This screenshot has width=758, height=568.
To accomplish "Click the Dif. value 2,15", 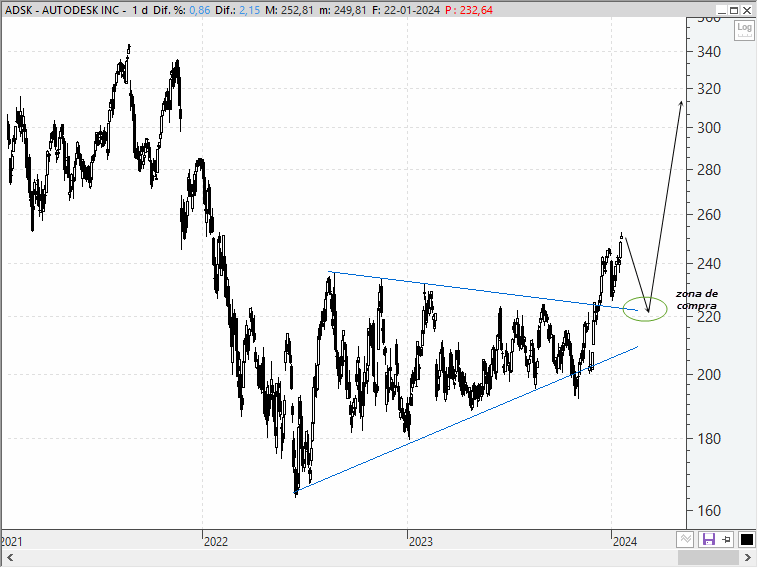I will tap(249, 10).
